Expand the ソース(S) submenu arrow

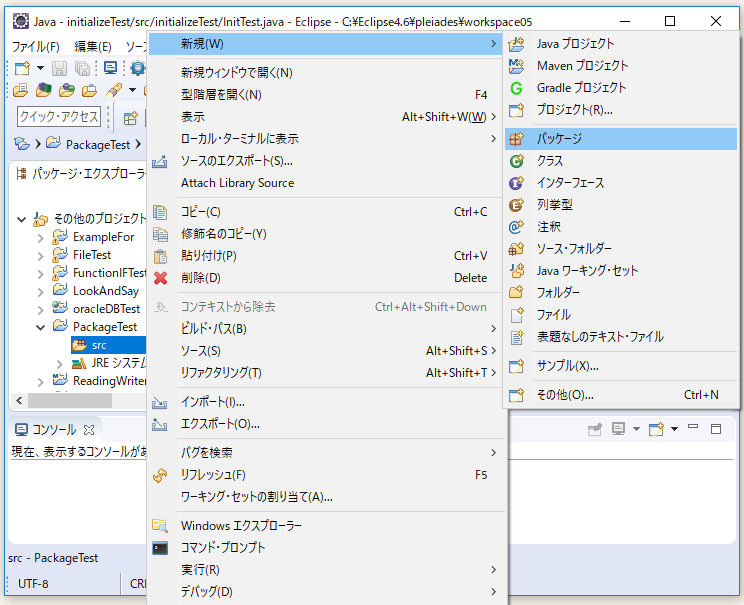[x=493, y=351]
